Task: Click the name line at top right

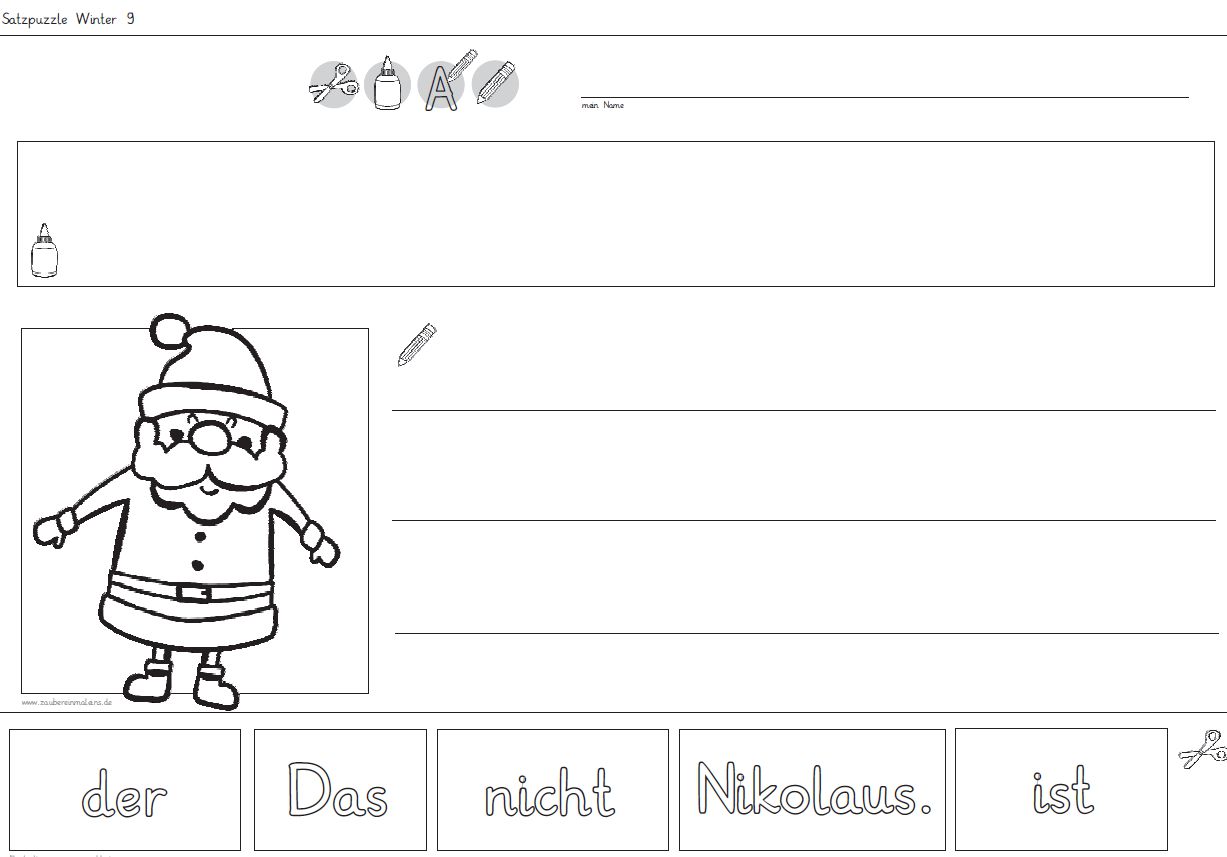Action: click(885, 97)
